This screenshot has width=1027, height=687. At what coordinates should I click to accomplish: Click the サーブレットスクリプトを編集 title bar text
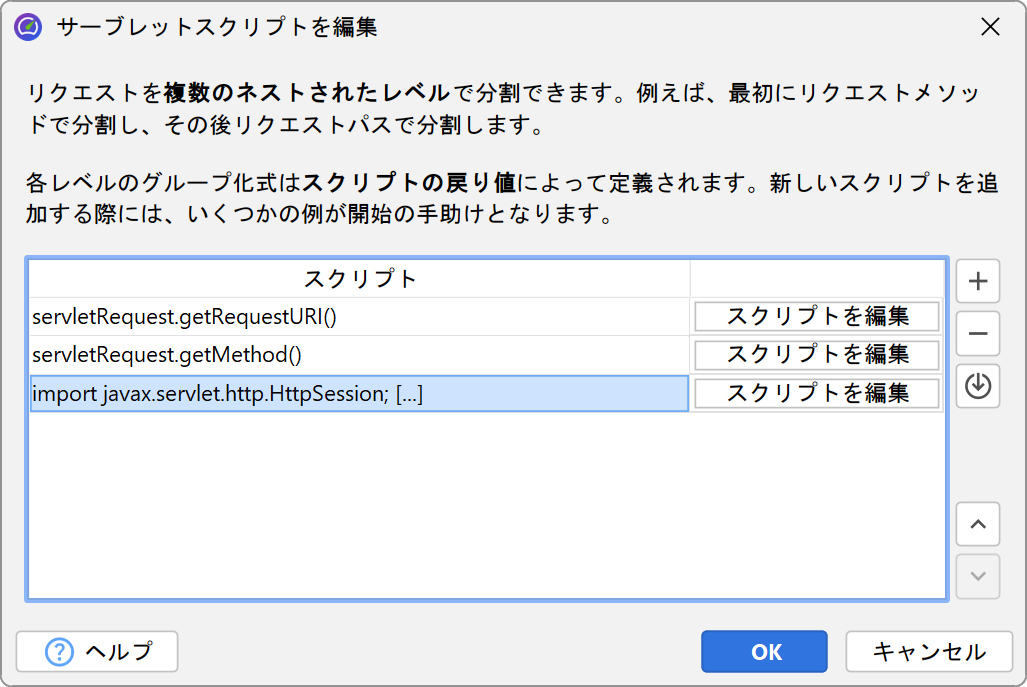[x=217, y=27]
